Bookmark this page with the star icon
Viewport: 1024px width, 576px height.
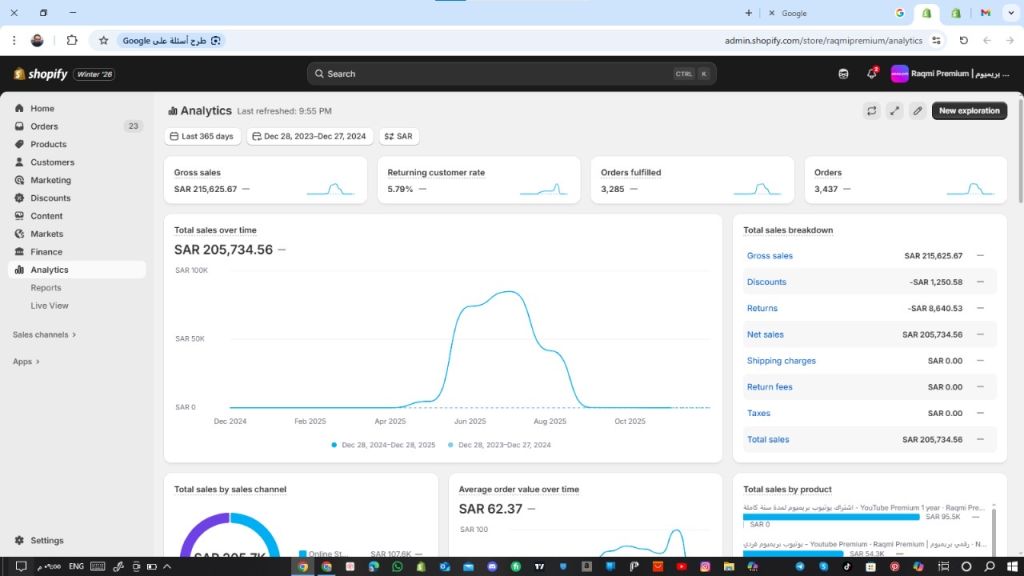point(103,40)
